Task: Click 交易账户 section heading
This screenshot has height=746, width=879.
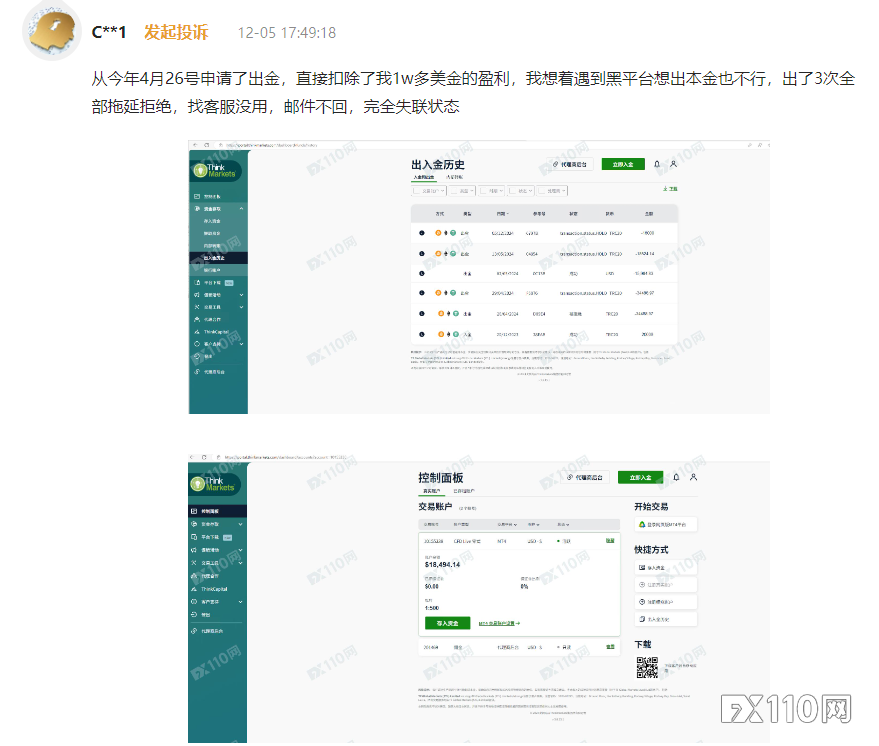Action: point(435,507)
